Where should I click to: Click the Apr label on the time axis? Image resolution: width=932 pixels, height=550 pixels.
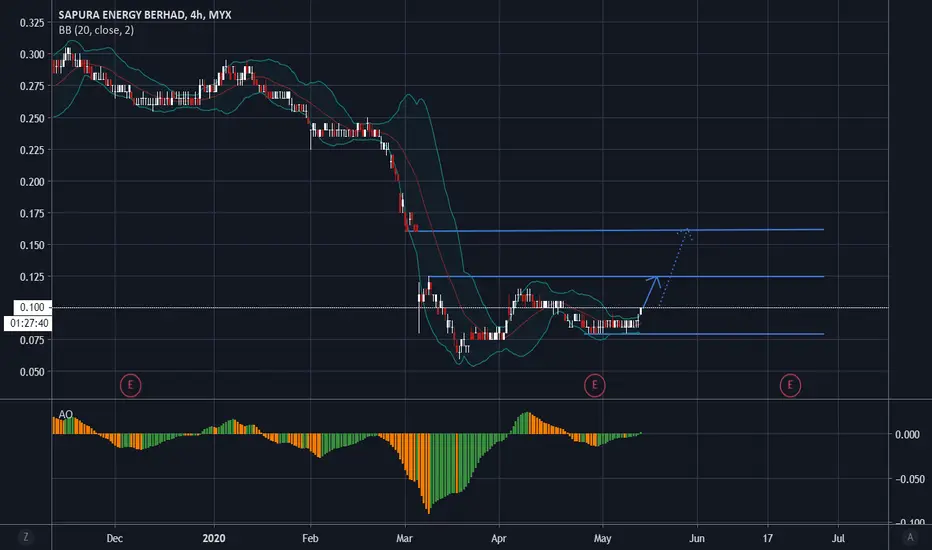[499, 538]
